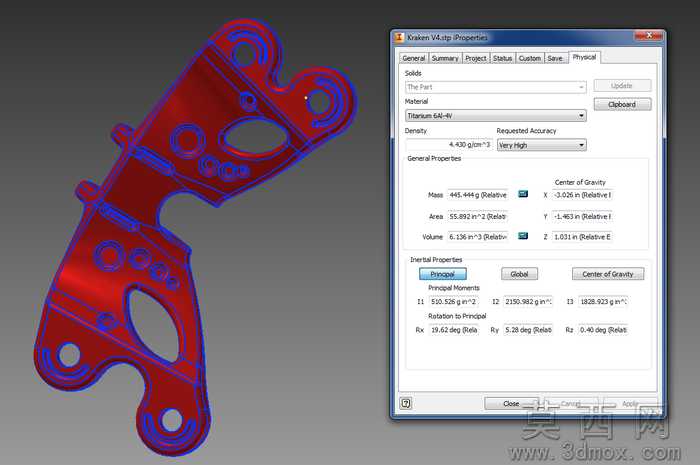
Task: Click the calculator icon next to Volume
Action: coord(523,236)
